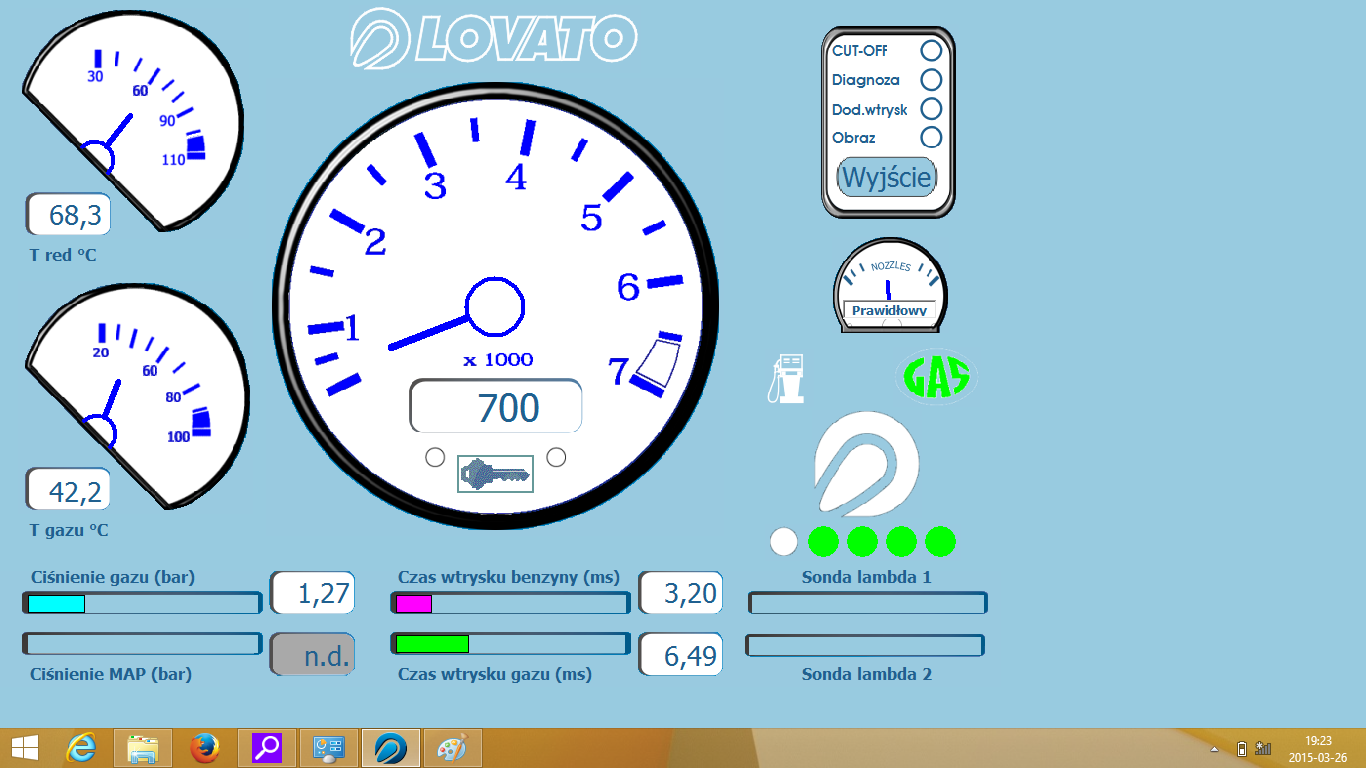Click the Czas wtrysku benzyny bar
Screen dimensions: 1366x768
click(510, 603)
